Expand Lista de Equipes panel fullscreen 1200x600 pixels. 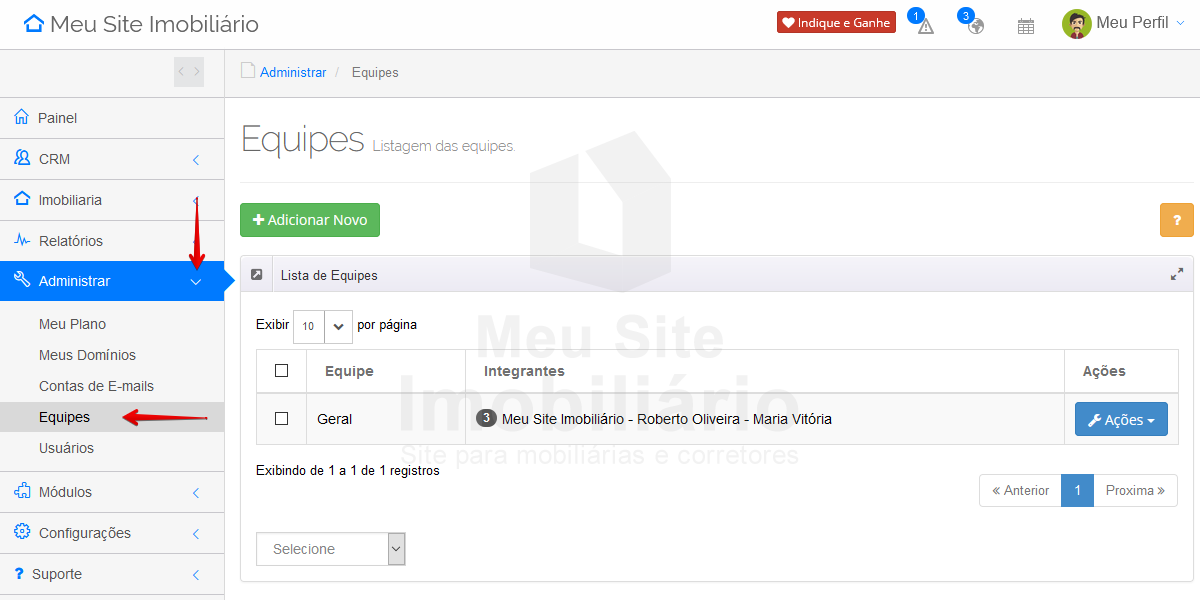[1176, 274]
